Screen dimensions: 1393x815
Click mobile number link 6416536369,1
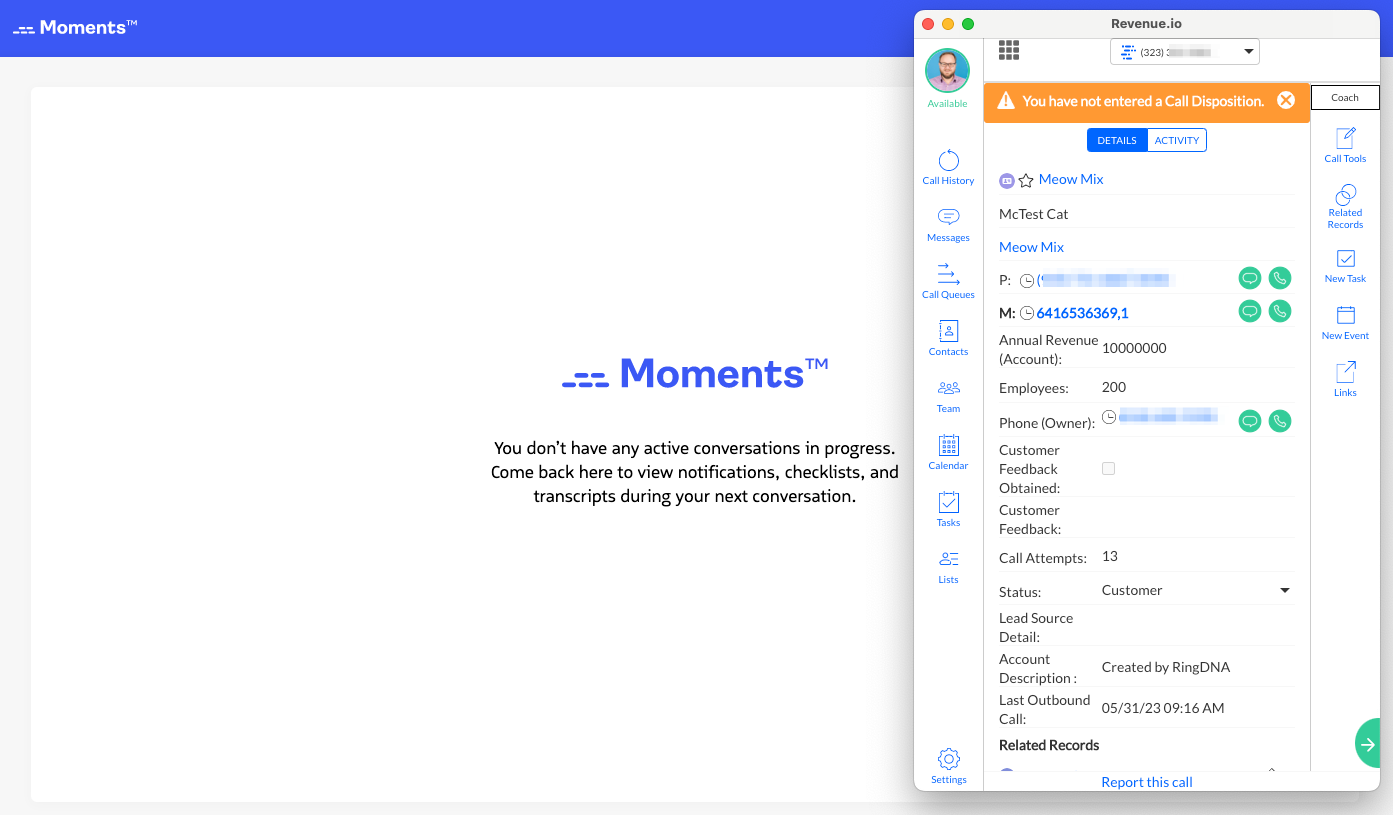(x=1082, y=313)
